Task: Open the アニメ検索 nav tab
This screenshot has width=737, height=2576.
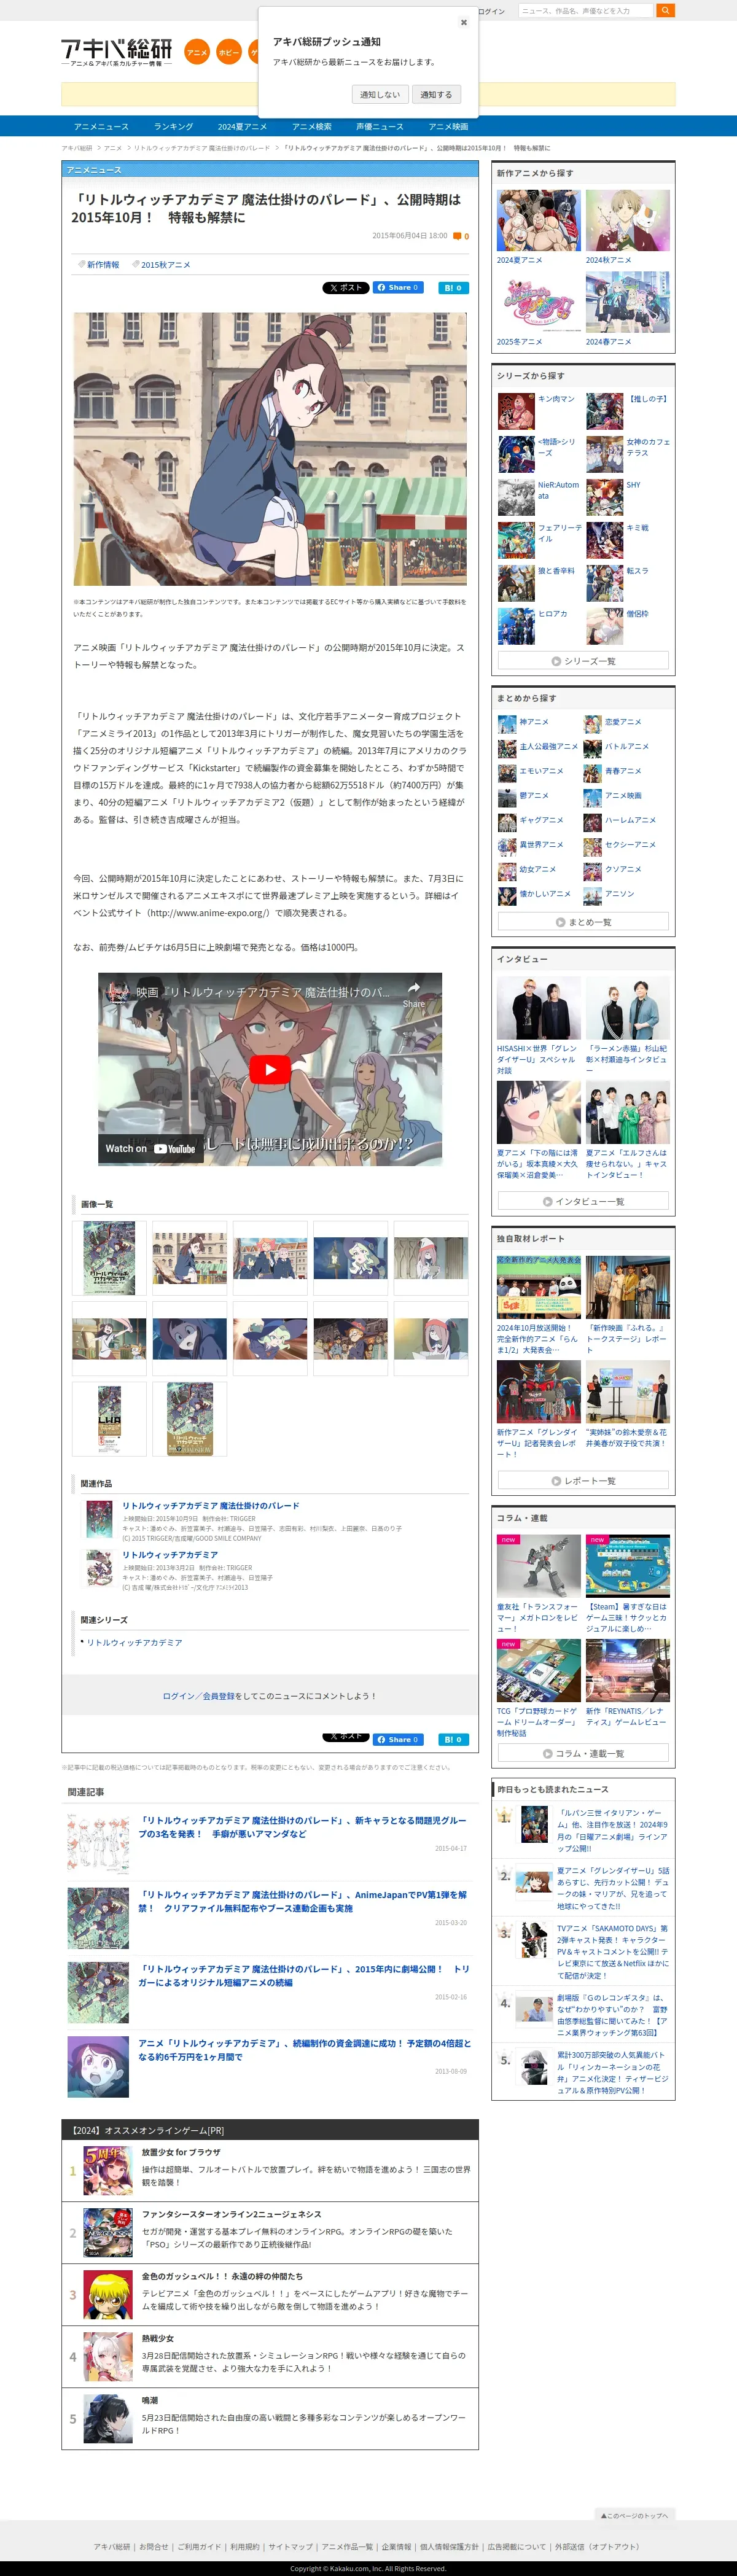Action: pyautogui.click(x=311, y=126)
